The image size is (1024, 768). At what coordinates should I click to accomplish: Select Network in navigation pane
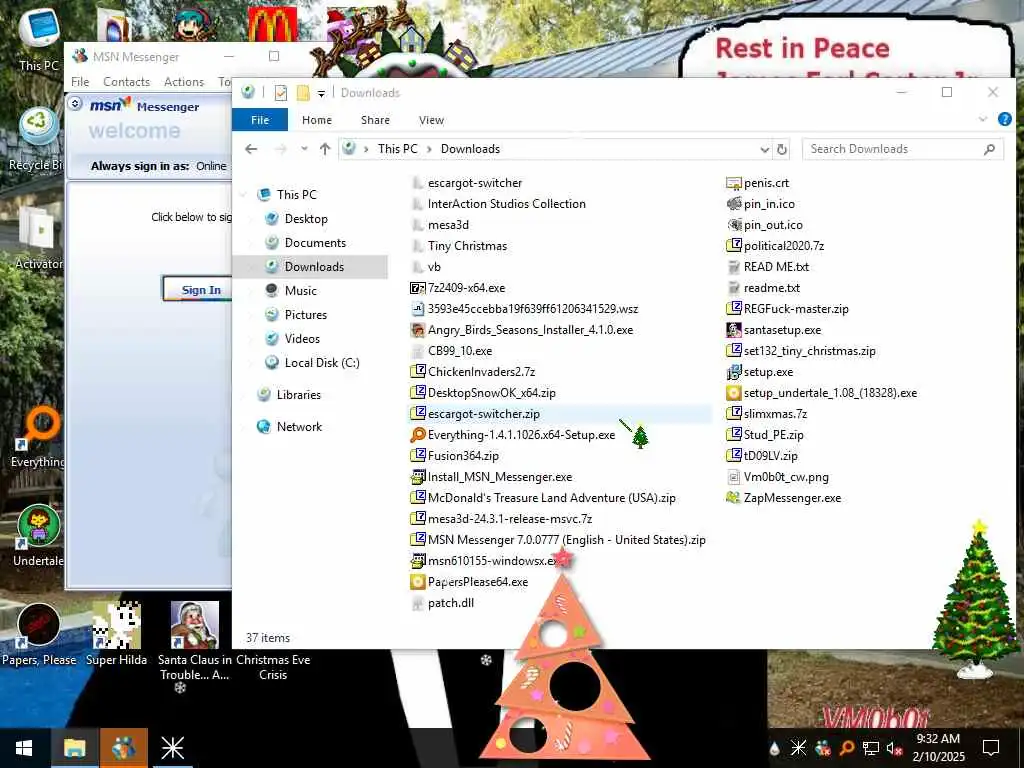coord(298,426)
